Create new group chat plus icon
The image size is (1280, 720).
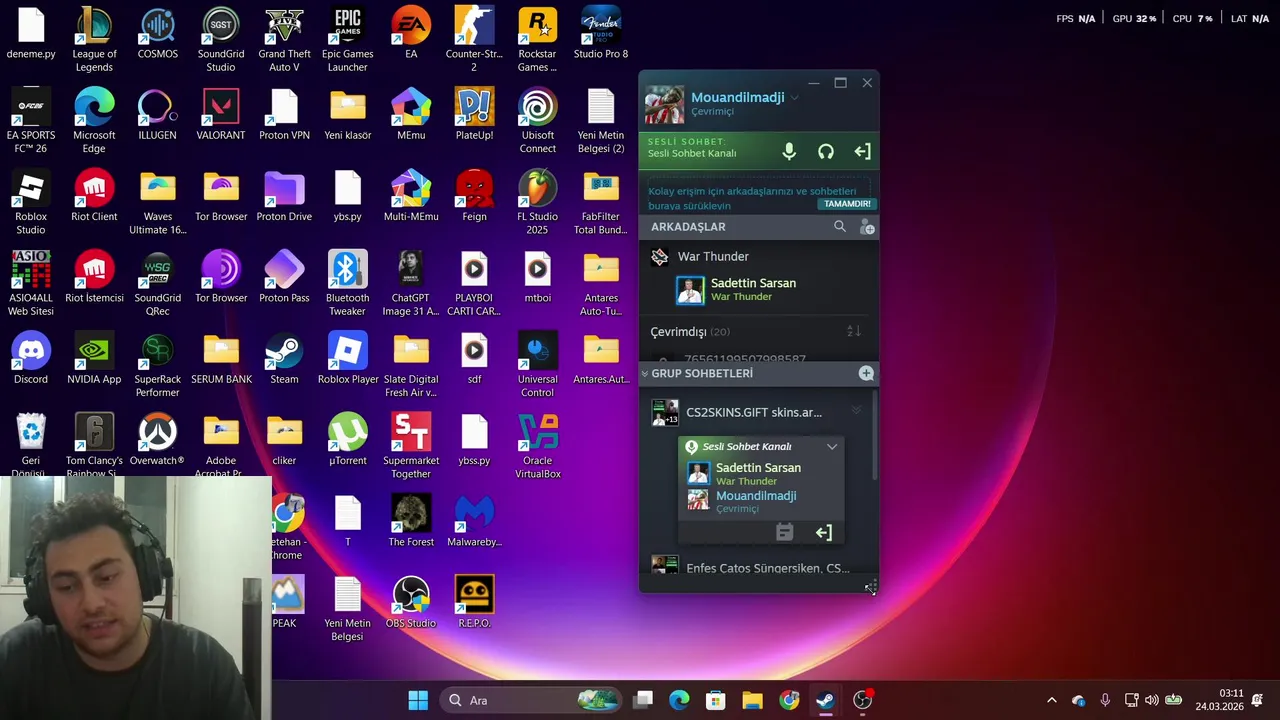(x=866, y=373)
